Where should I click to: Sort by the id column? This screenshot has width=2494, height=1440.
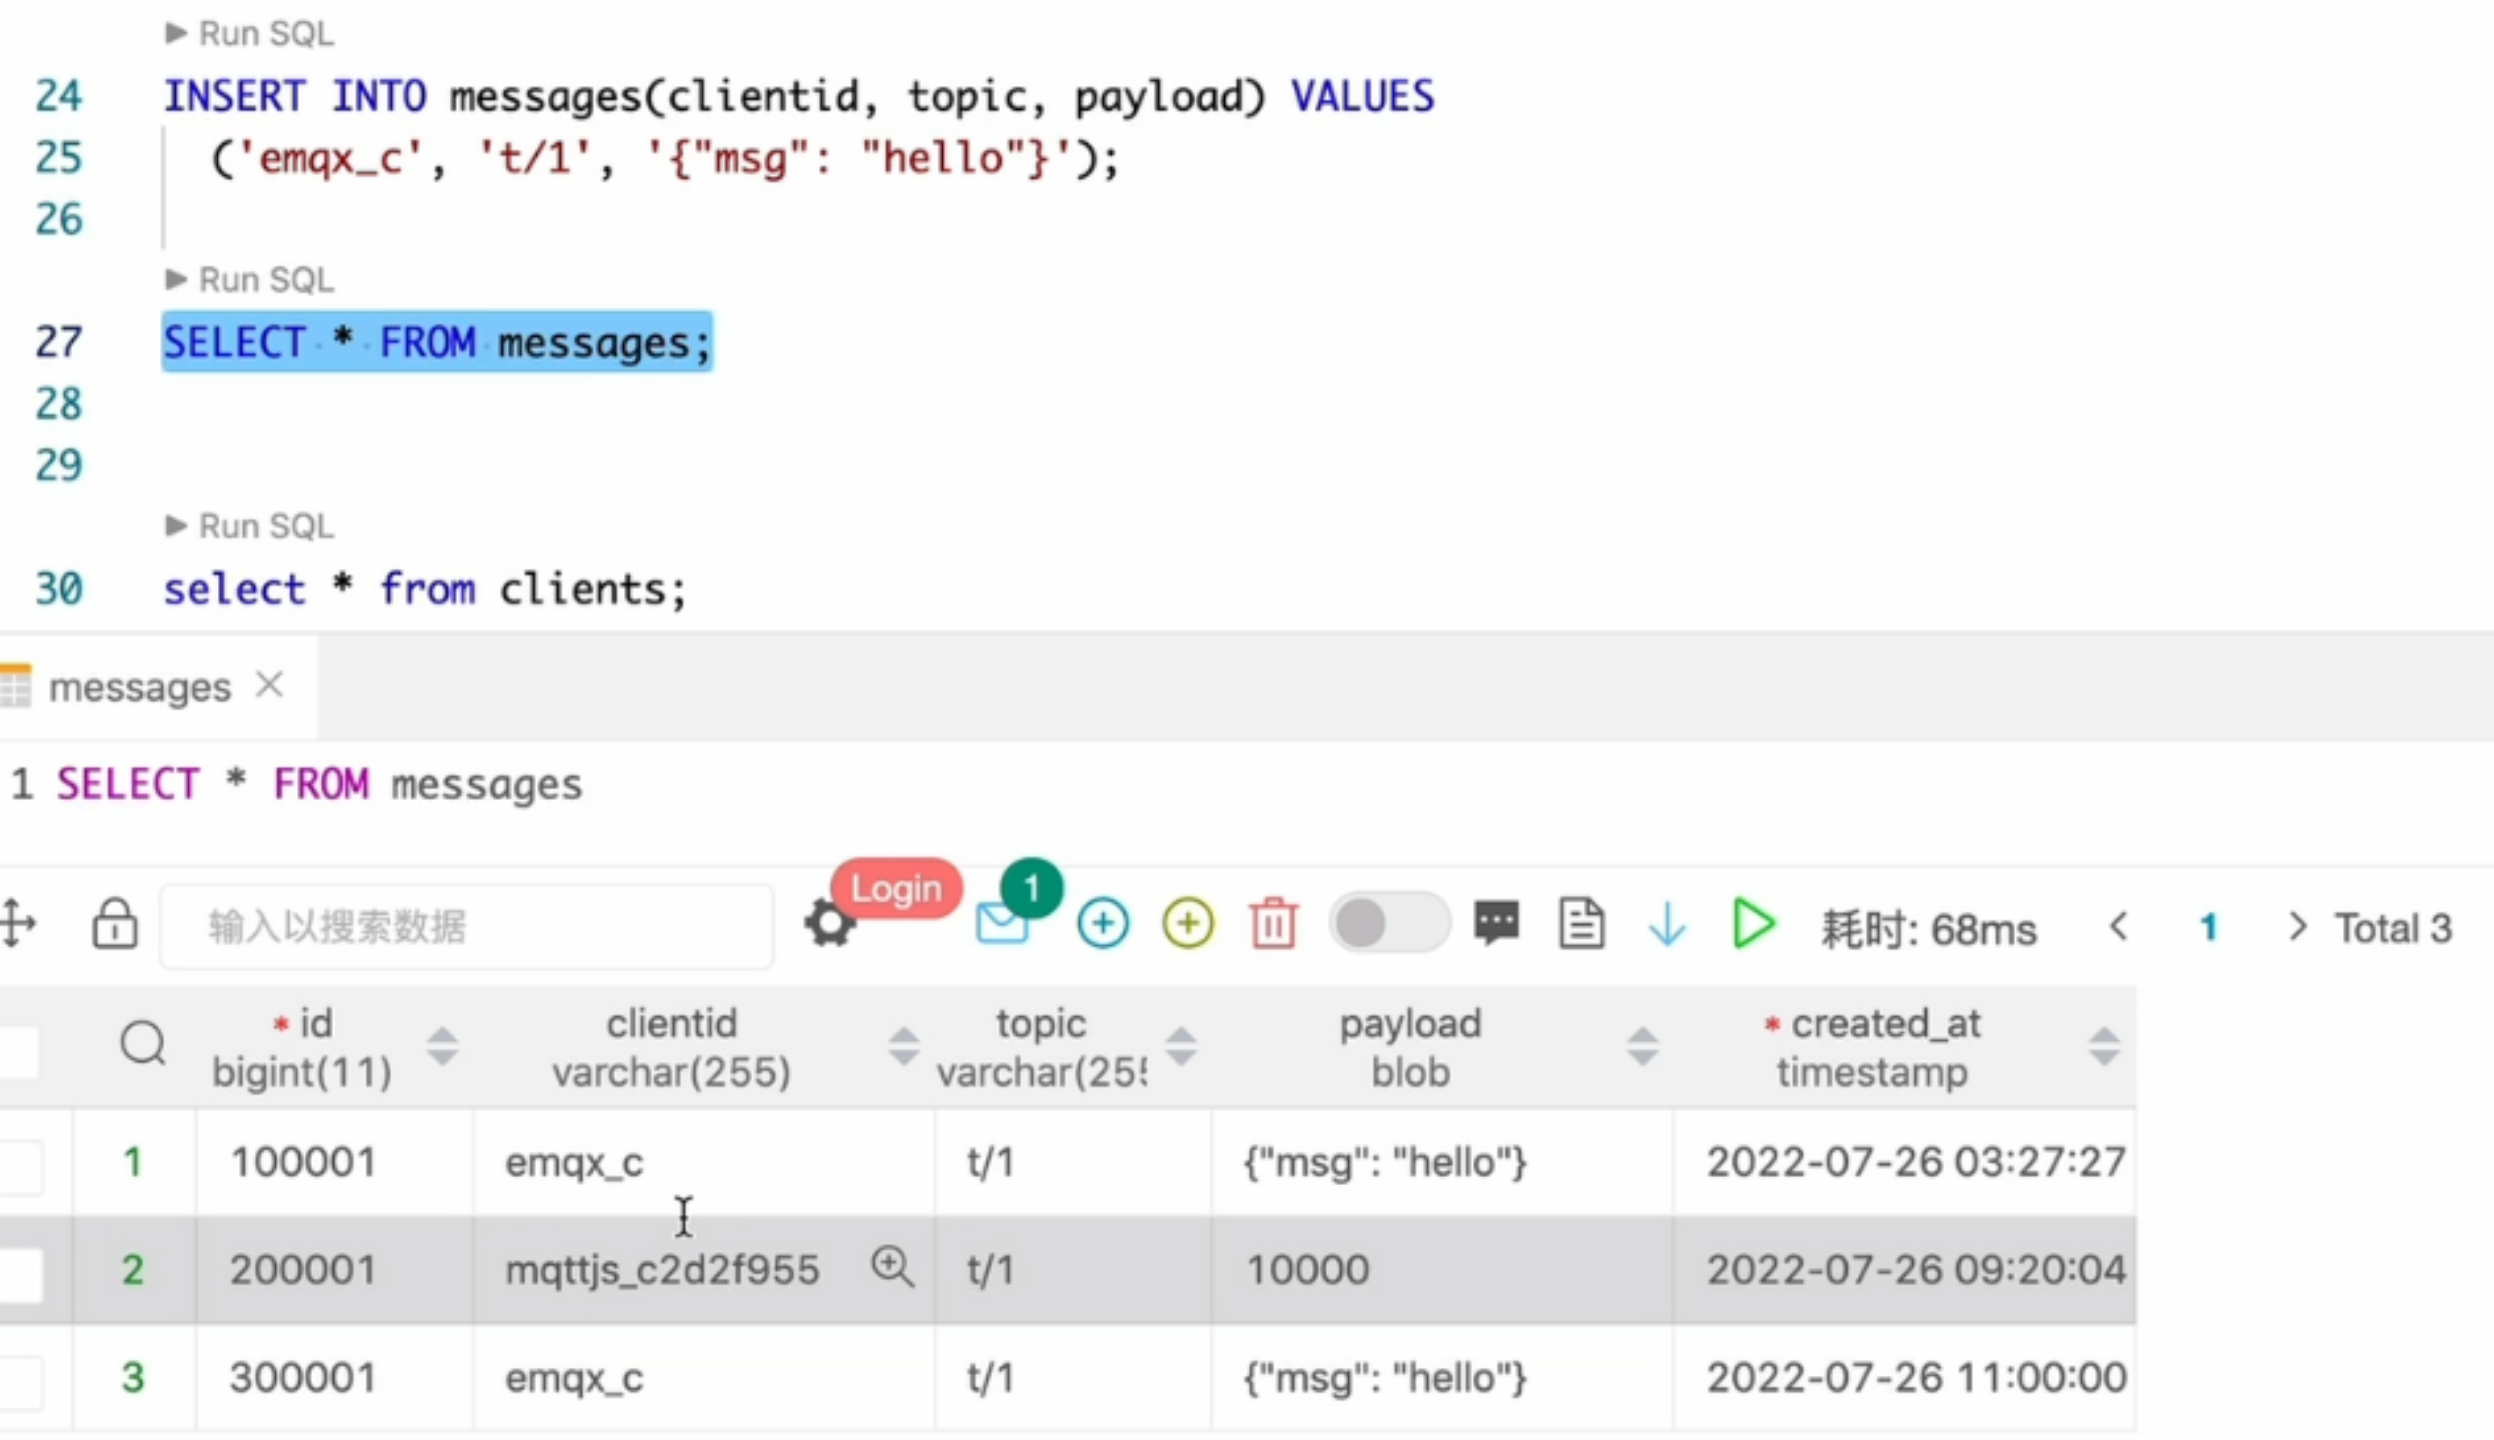click(442, 1047)
